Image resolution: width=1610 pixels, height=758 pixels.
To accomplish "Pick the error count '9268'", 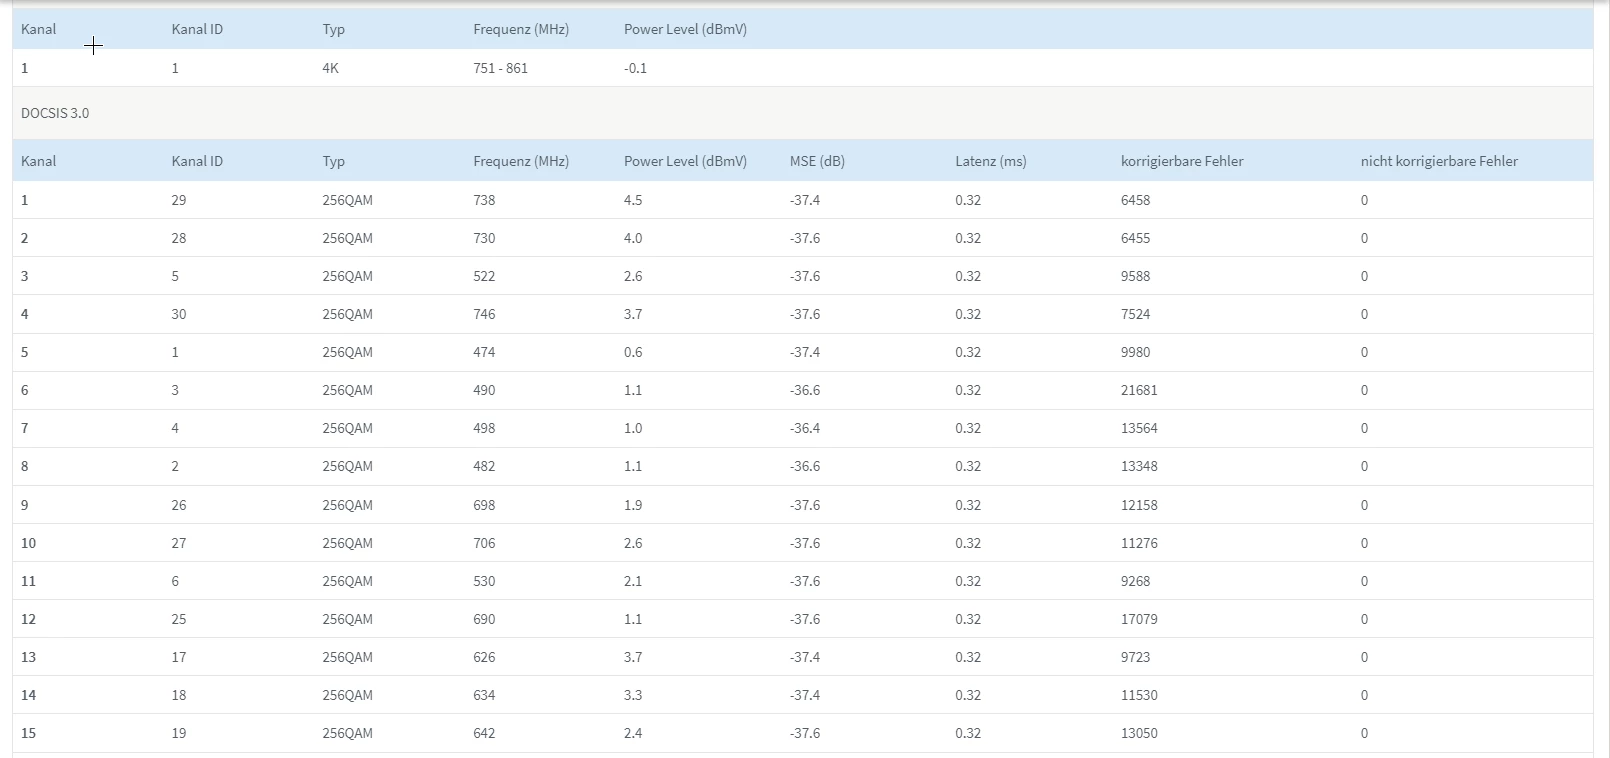I will point(1135,581).
